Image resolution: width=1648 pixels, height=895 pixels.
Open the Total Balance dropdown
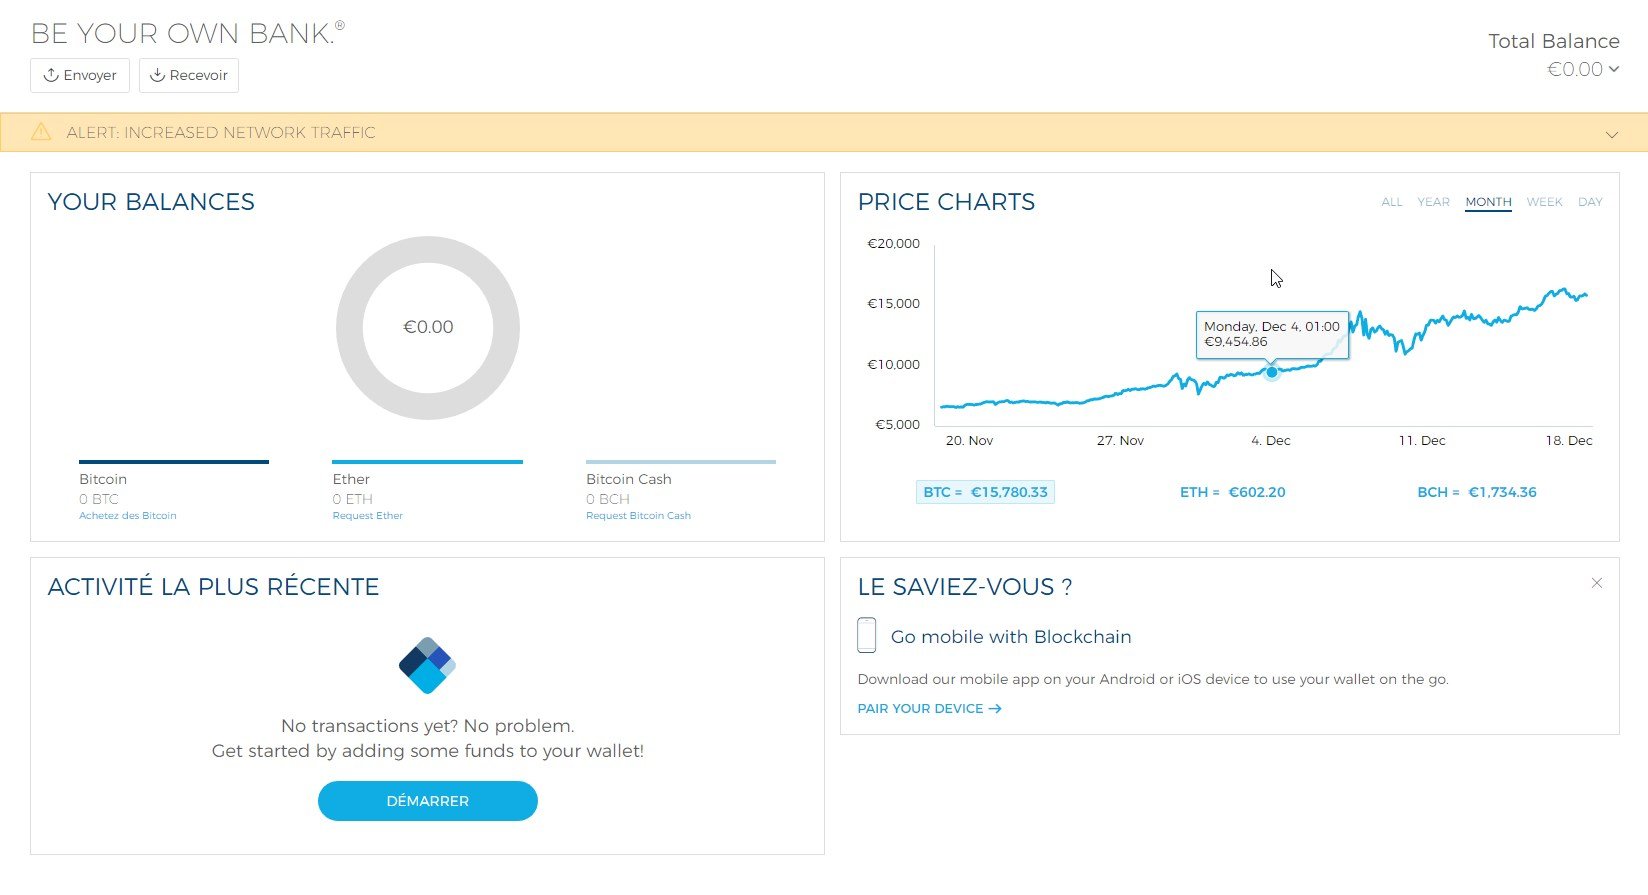[1583, 69]
